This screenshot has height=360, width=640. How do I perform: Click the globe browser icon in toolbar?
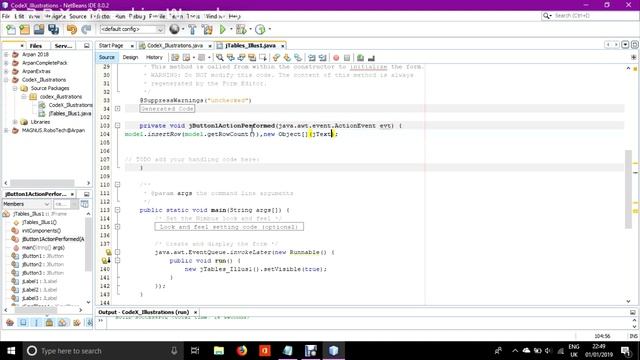pyautogui.click(x=174, y=29)
